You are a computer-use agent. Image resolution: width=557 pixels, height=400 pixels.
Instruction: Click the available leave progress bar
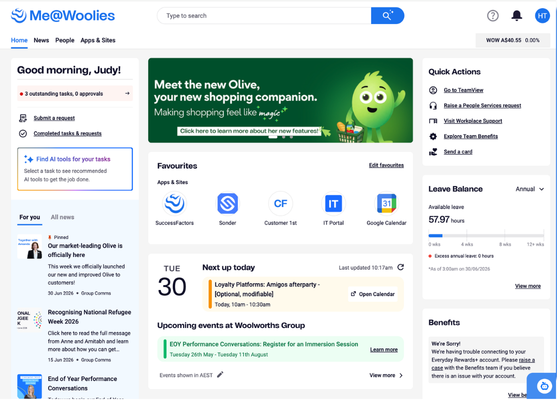click(x=486, y=235)
